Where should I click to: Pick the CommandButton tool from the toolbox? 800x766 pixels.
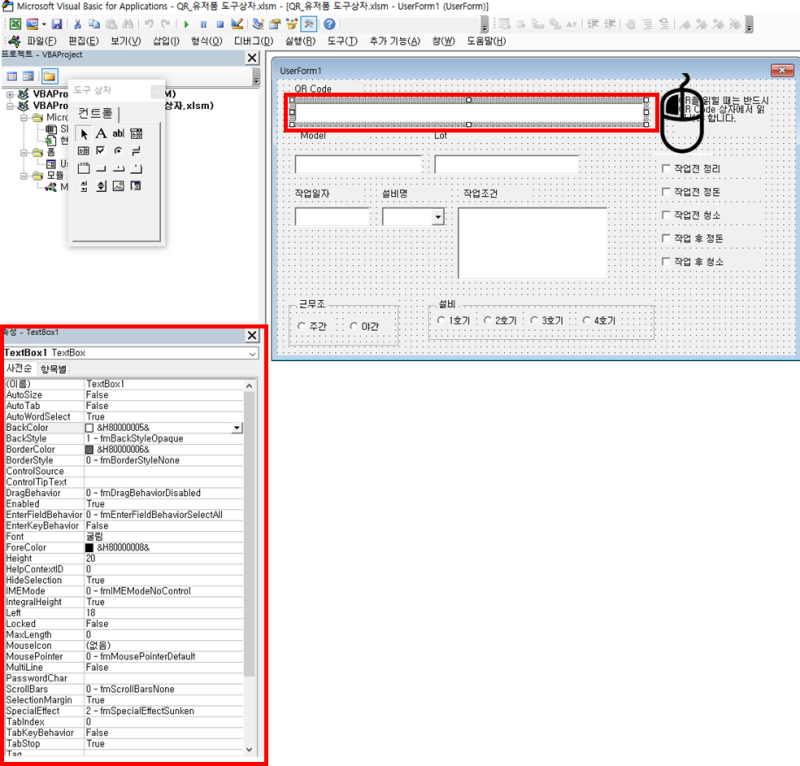[x=101, y=169]
